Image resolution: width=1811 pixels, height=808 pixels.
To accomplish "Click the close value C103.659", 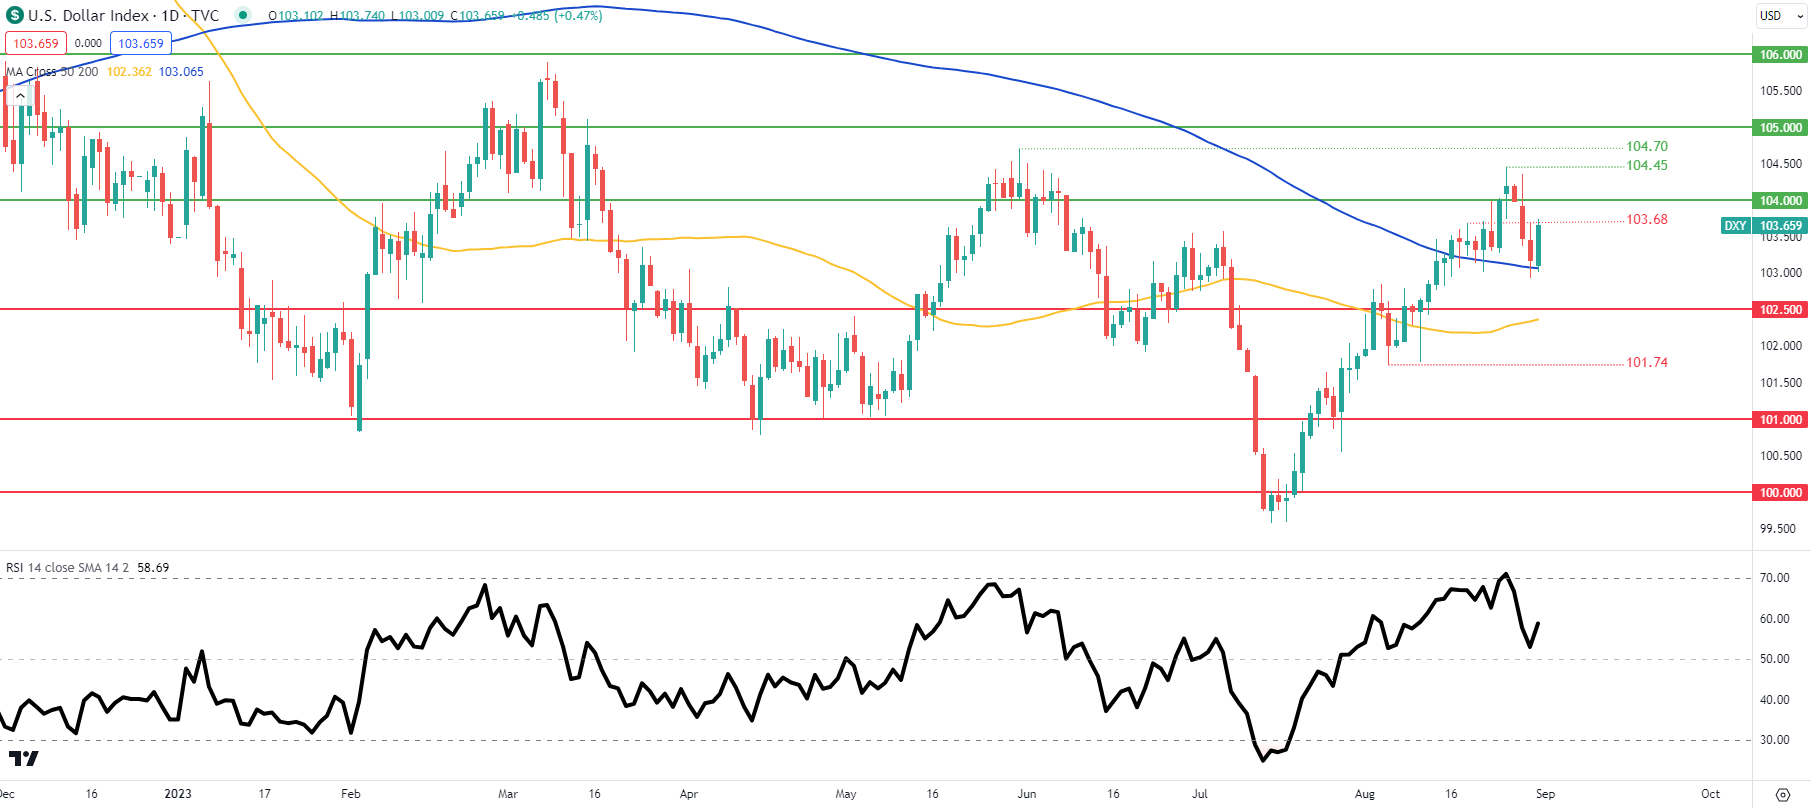I will click(478, 16).
